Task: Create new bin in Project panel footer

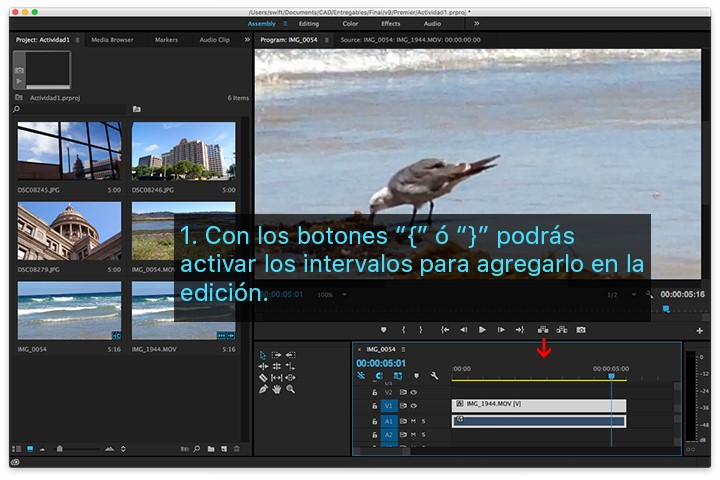Action: pos(211,449)
